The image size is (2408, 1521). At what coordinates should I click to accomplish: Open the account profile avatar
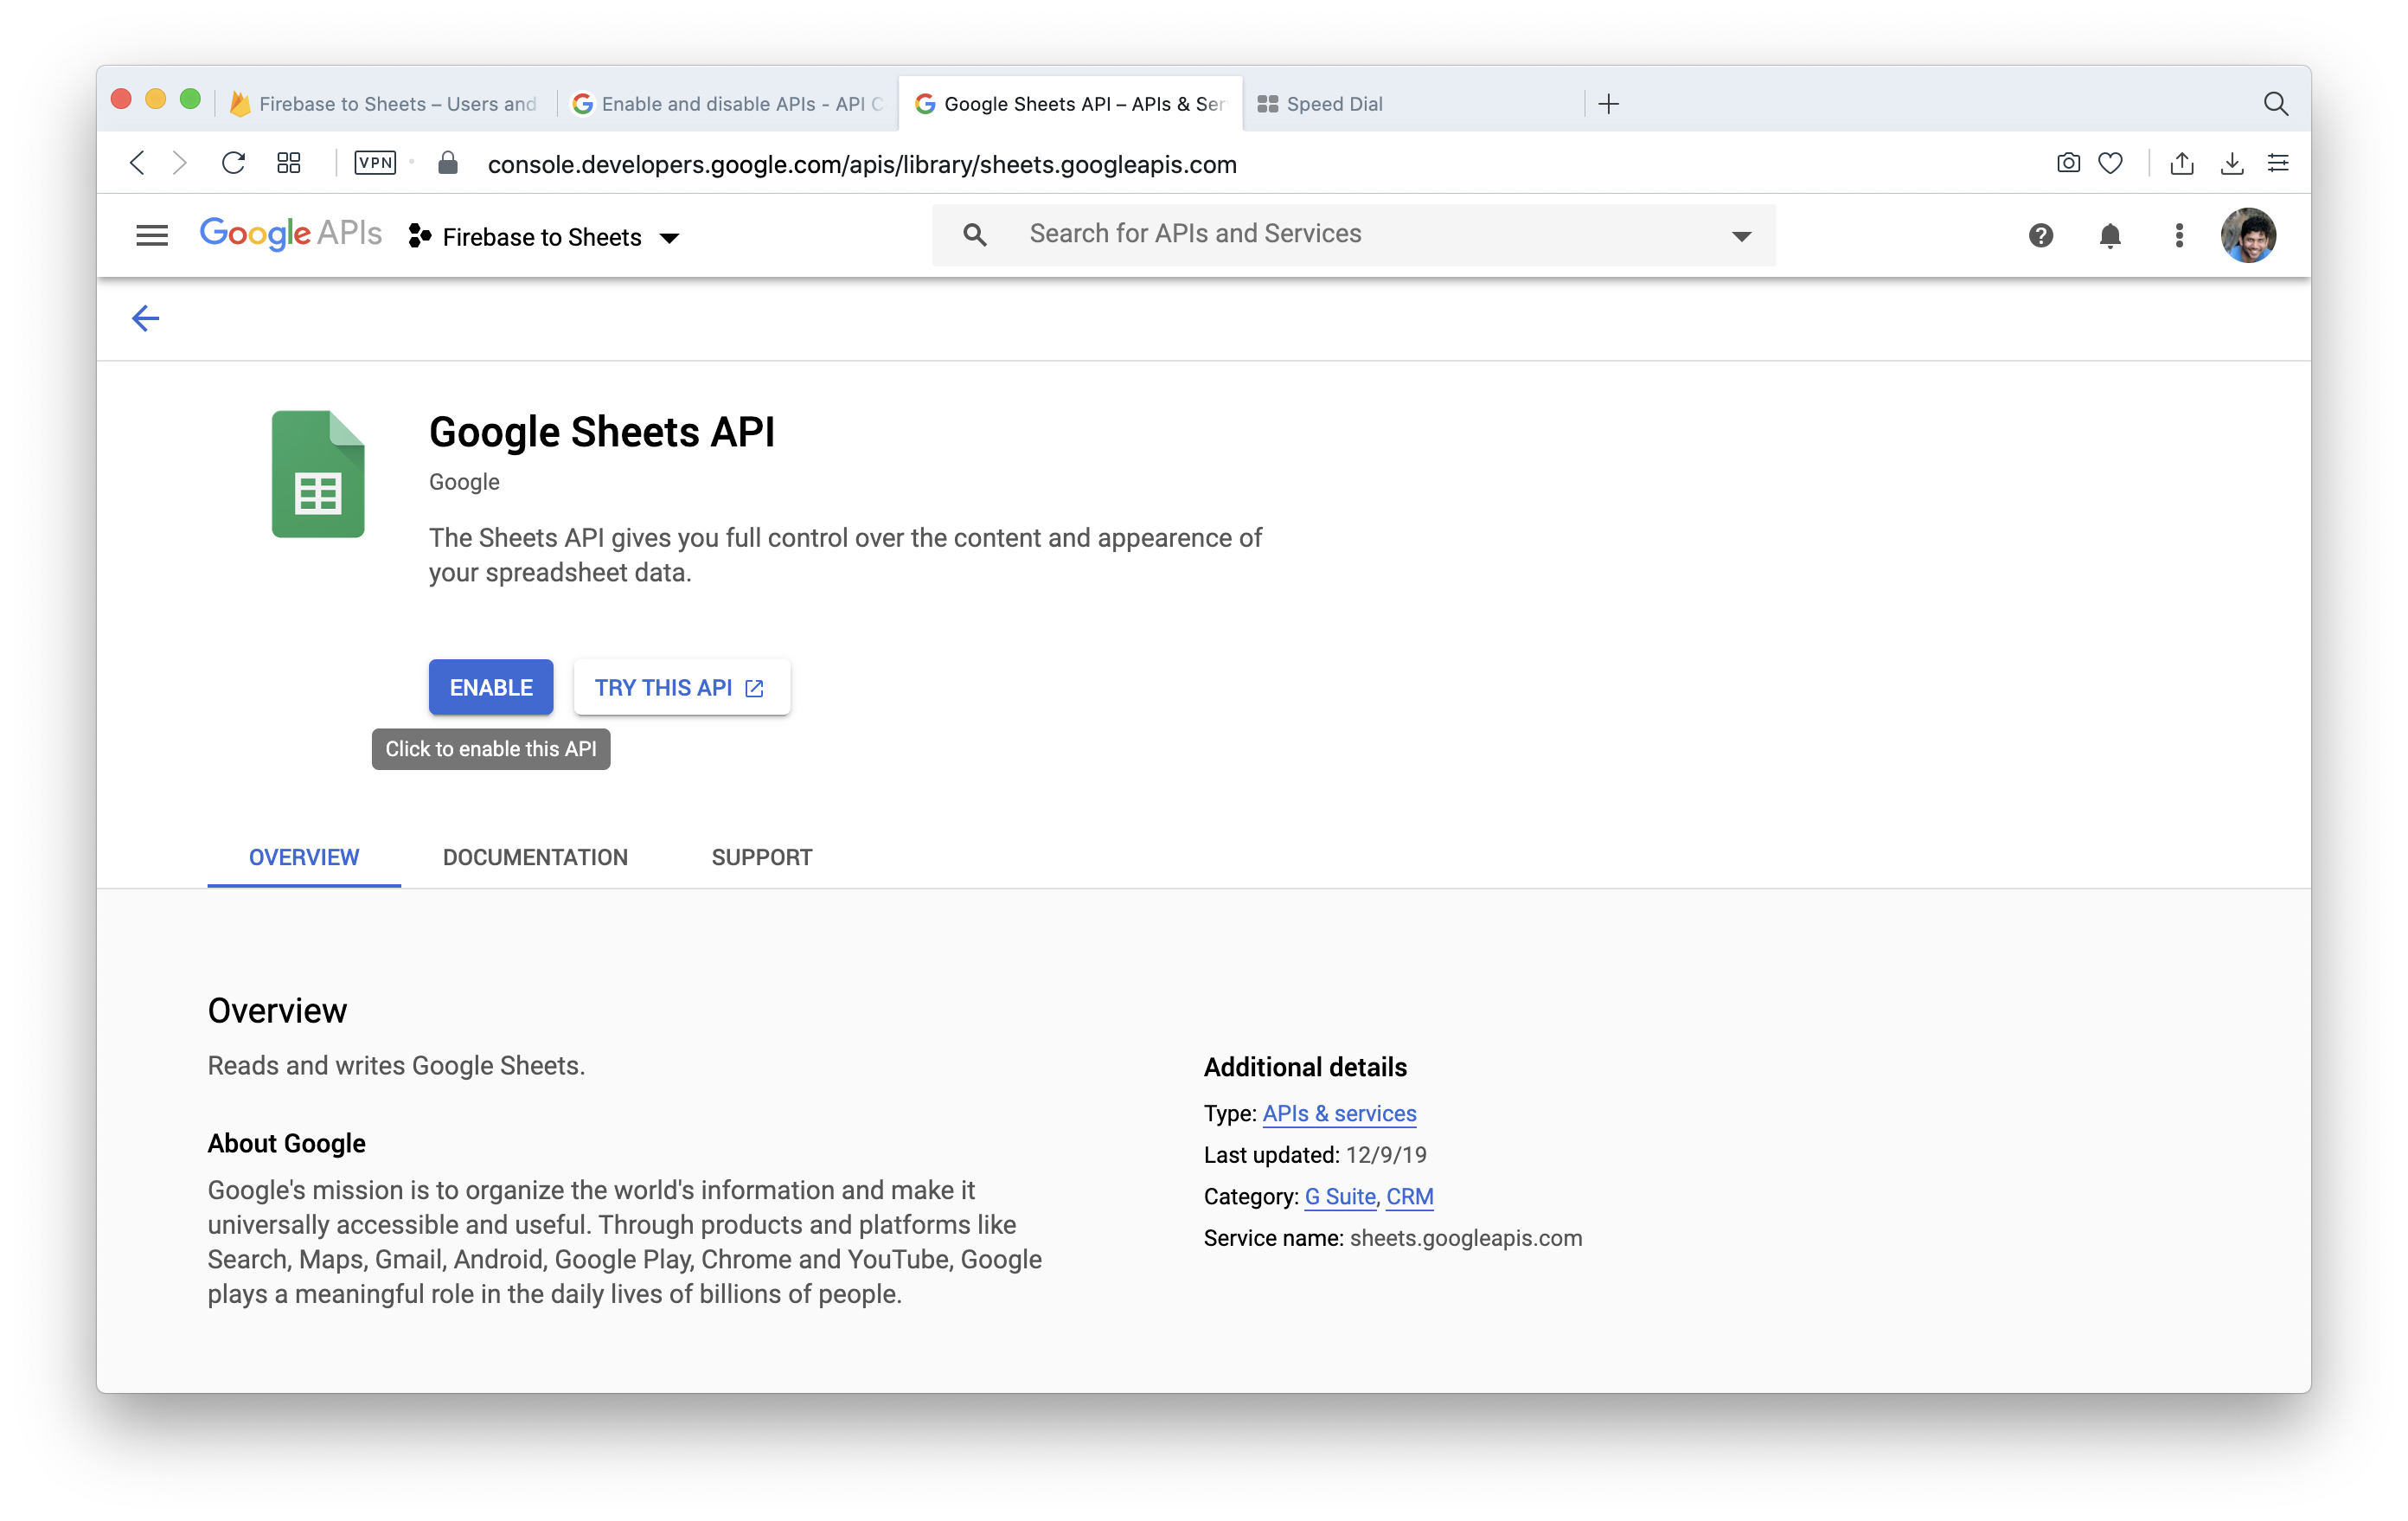tap(2248, 236)
